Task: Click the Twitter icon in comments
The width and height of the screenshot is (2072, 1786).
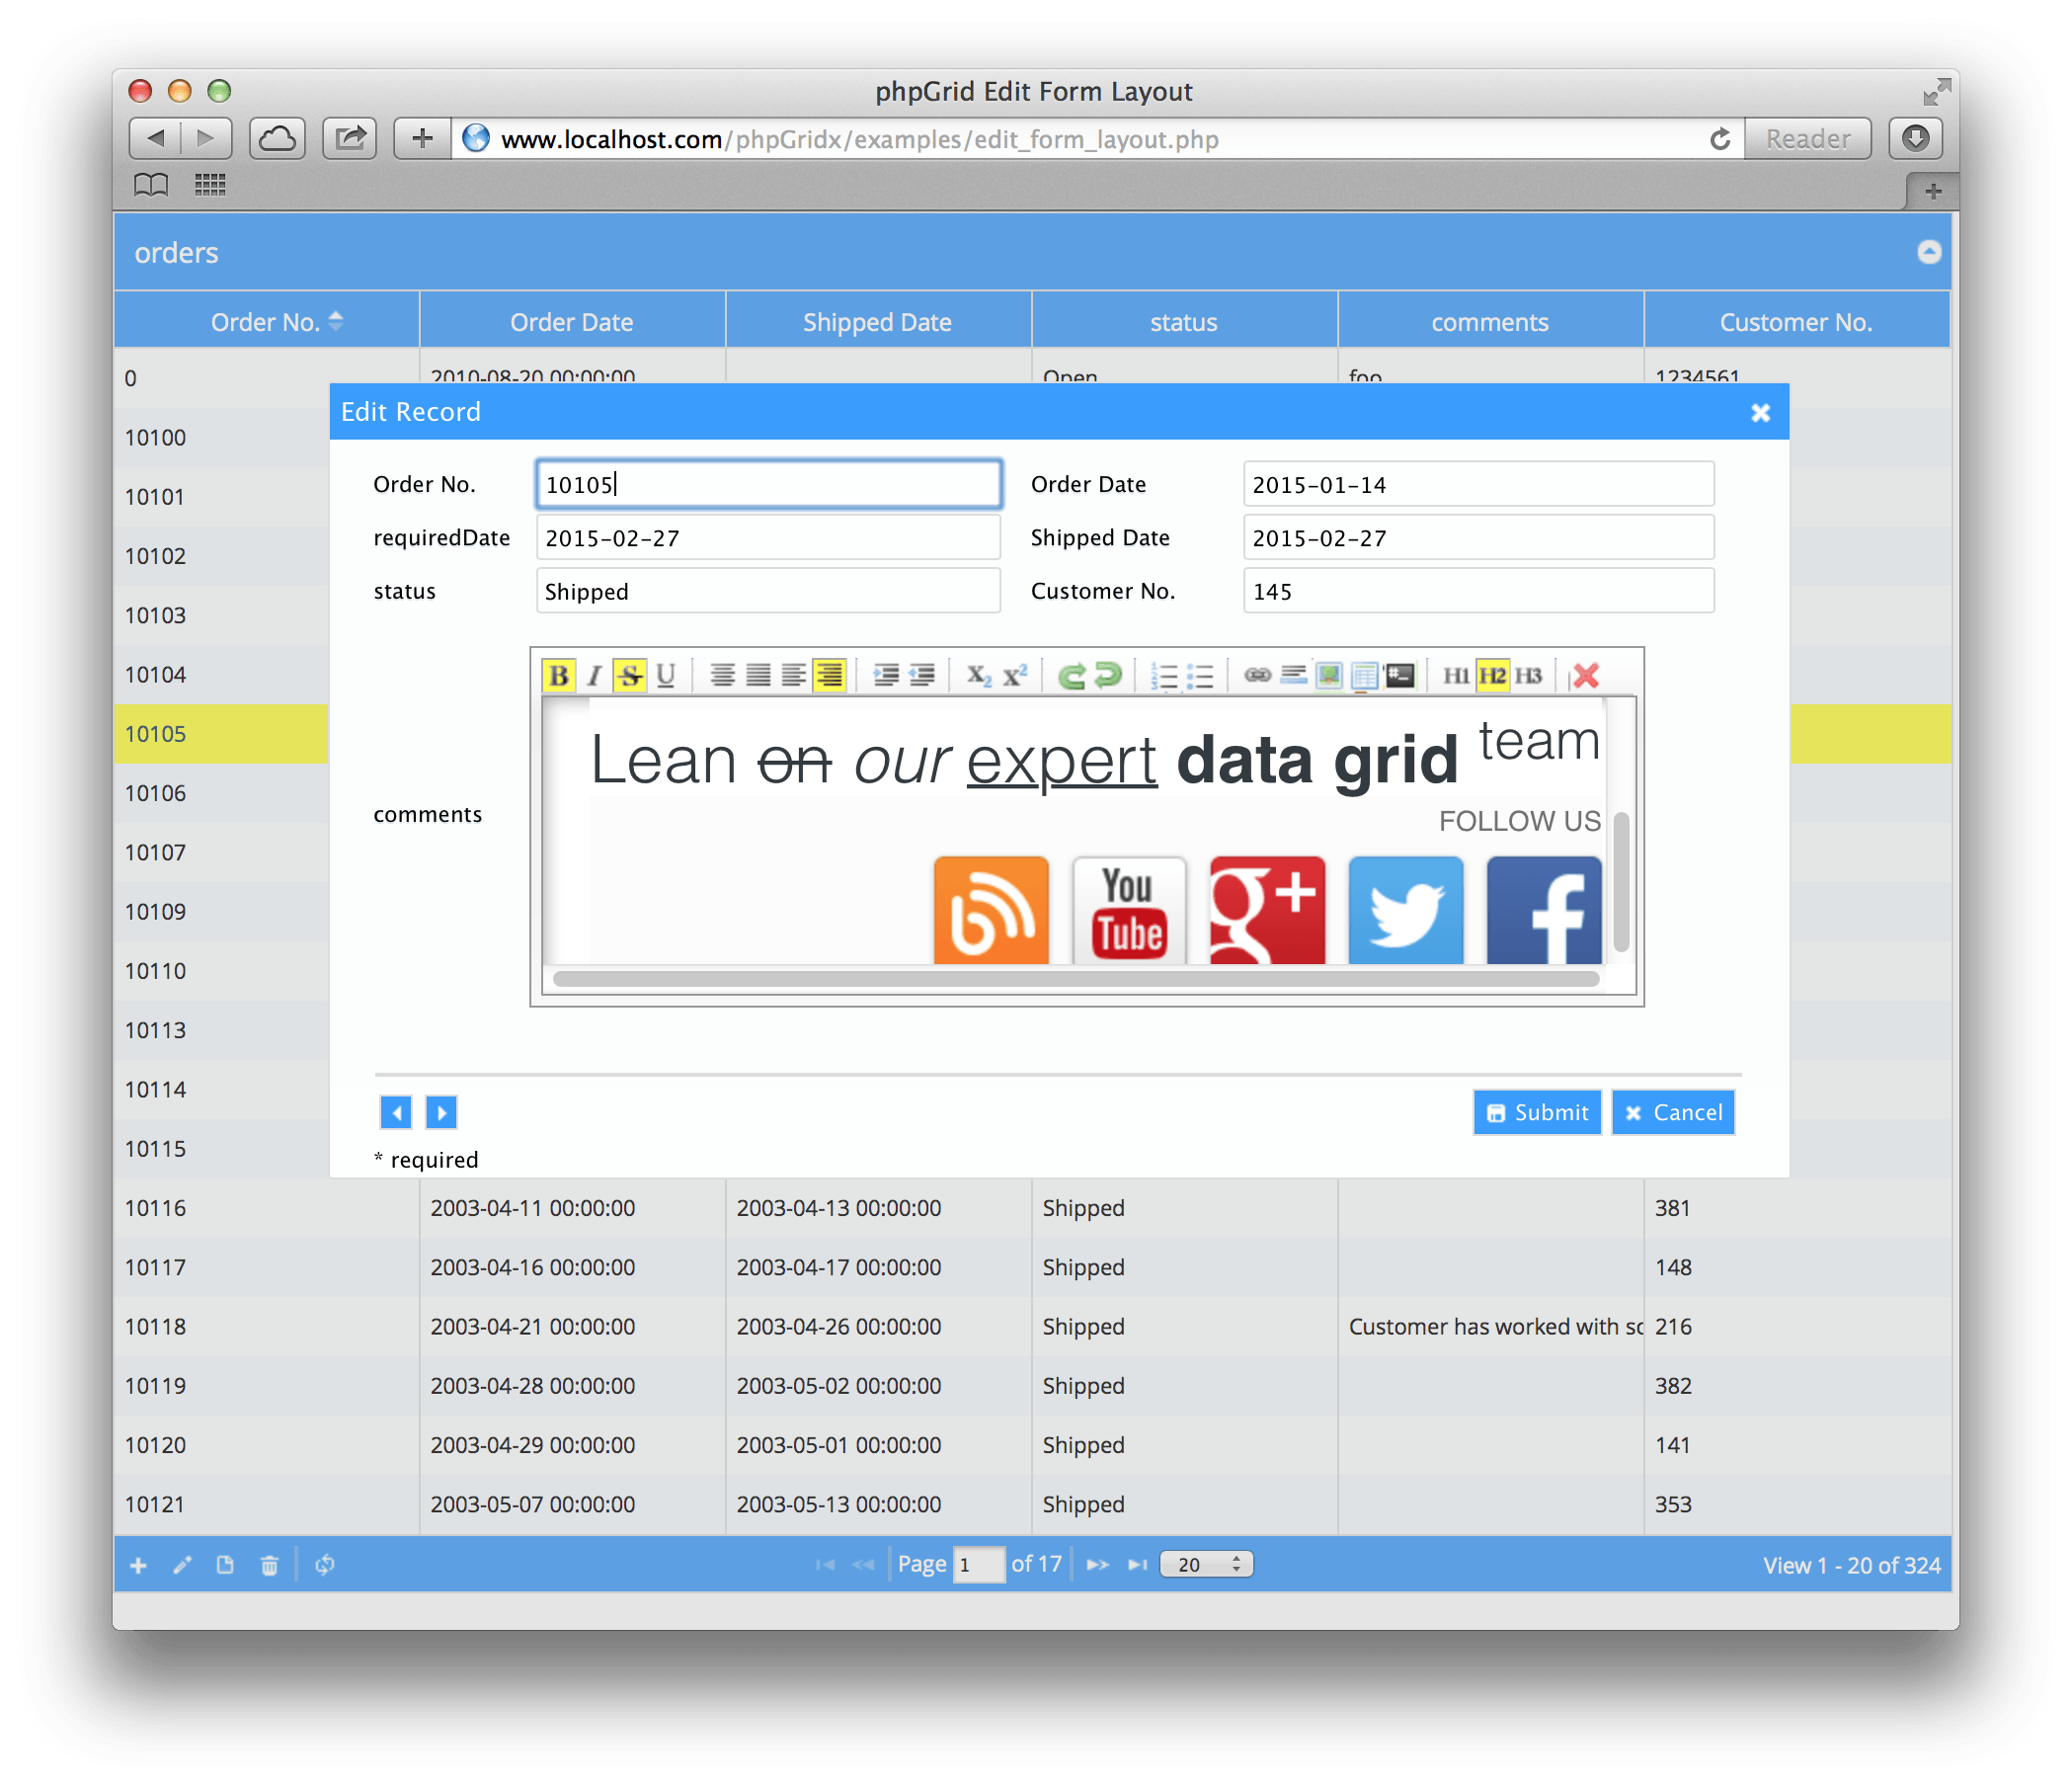Action: 1405,910
